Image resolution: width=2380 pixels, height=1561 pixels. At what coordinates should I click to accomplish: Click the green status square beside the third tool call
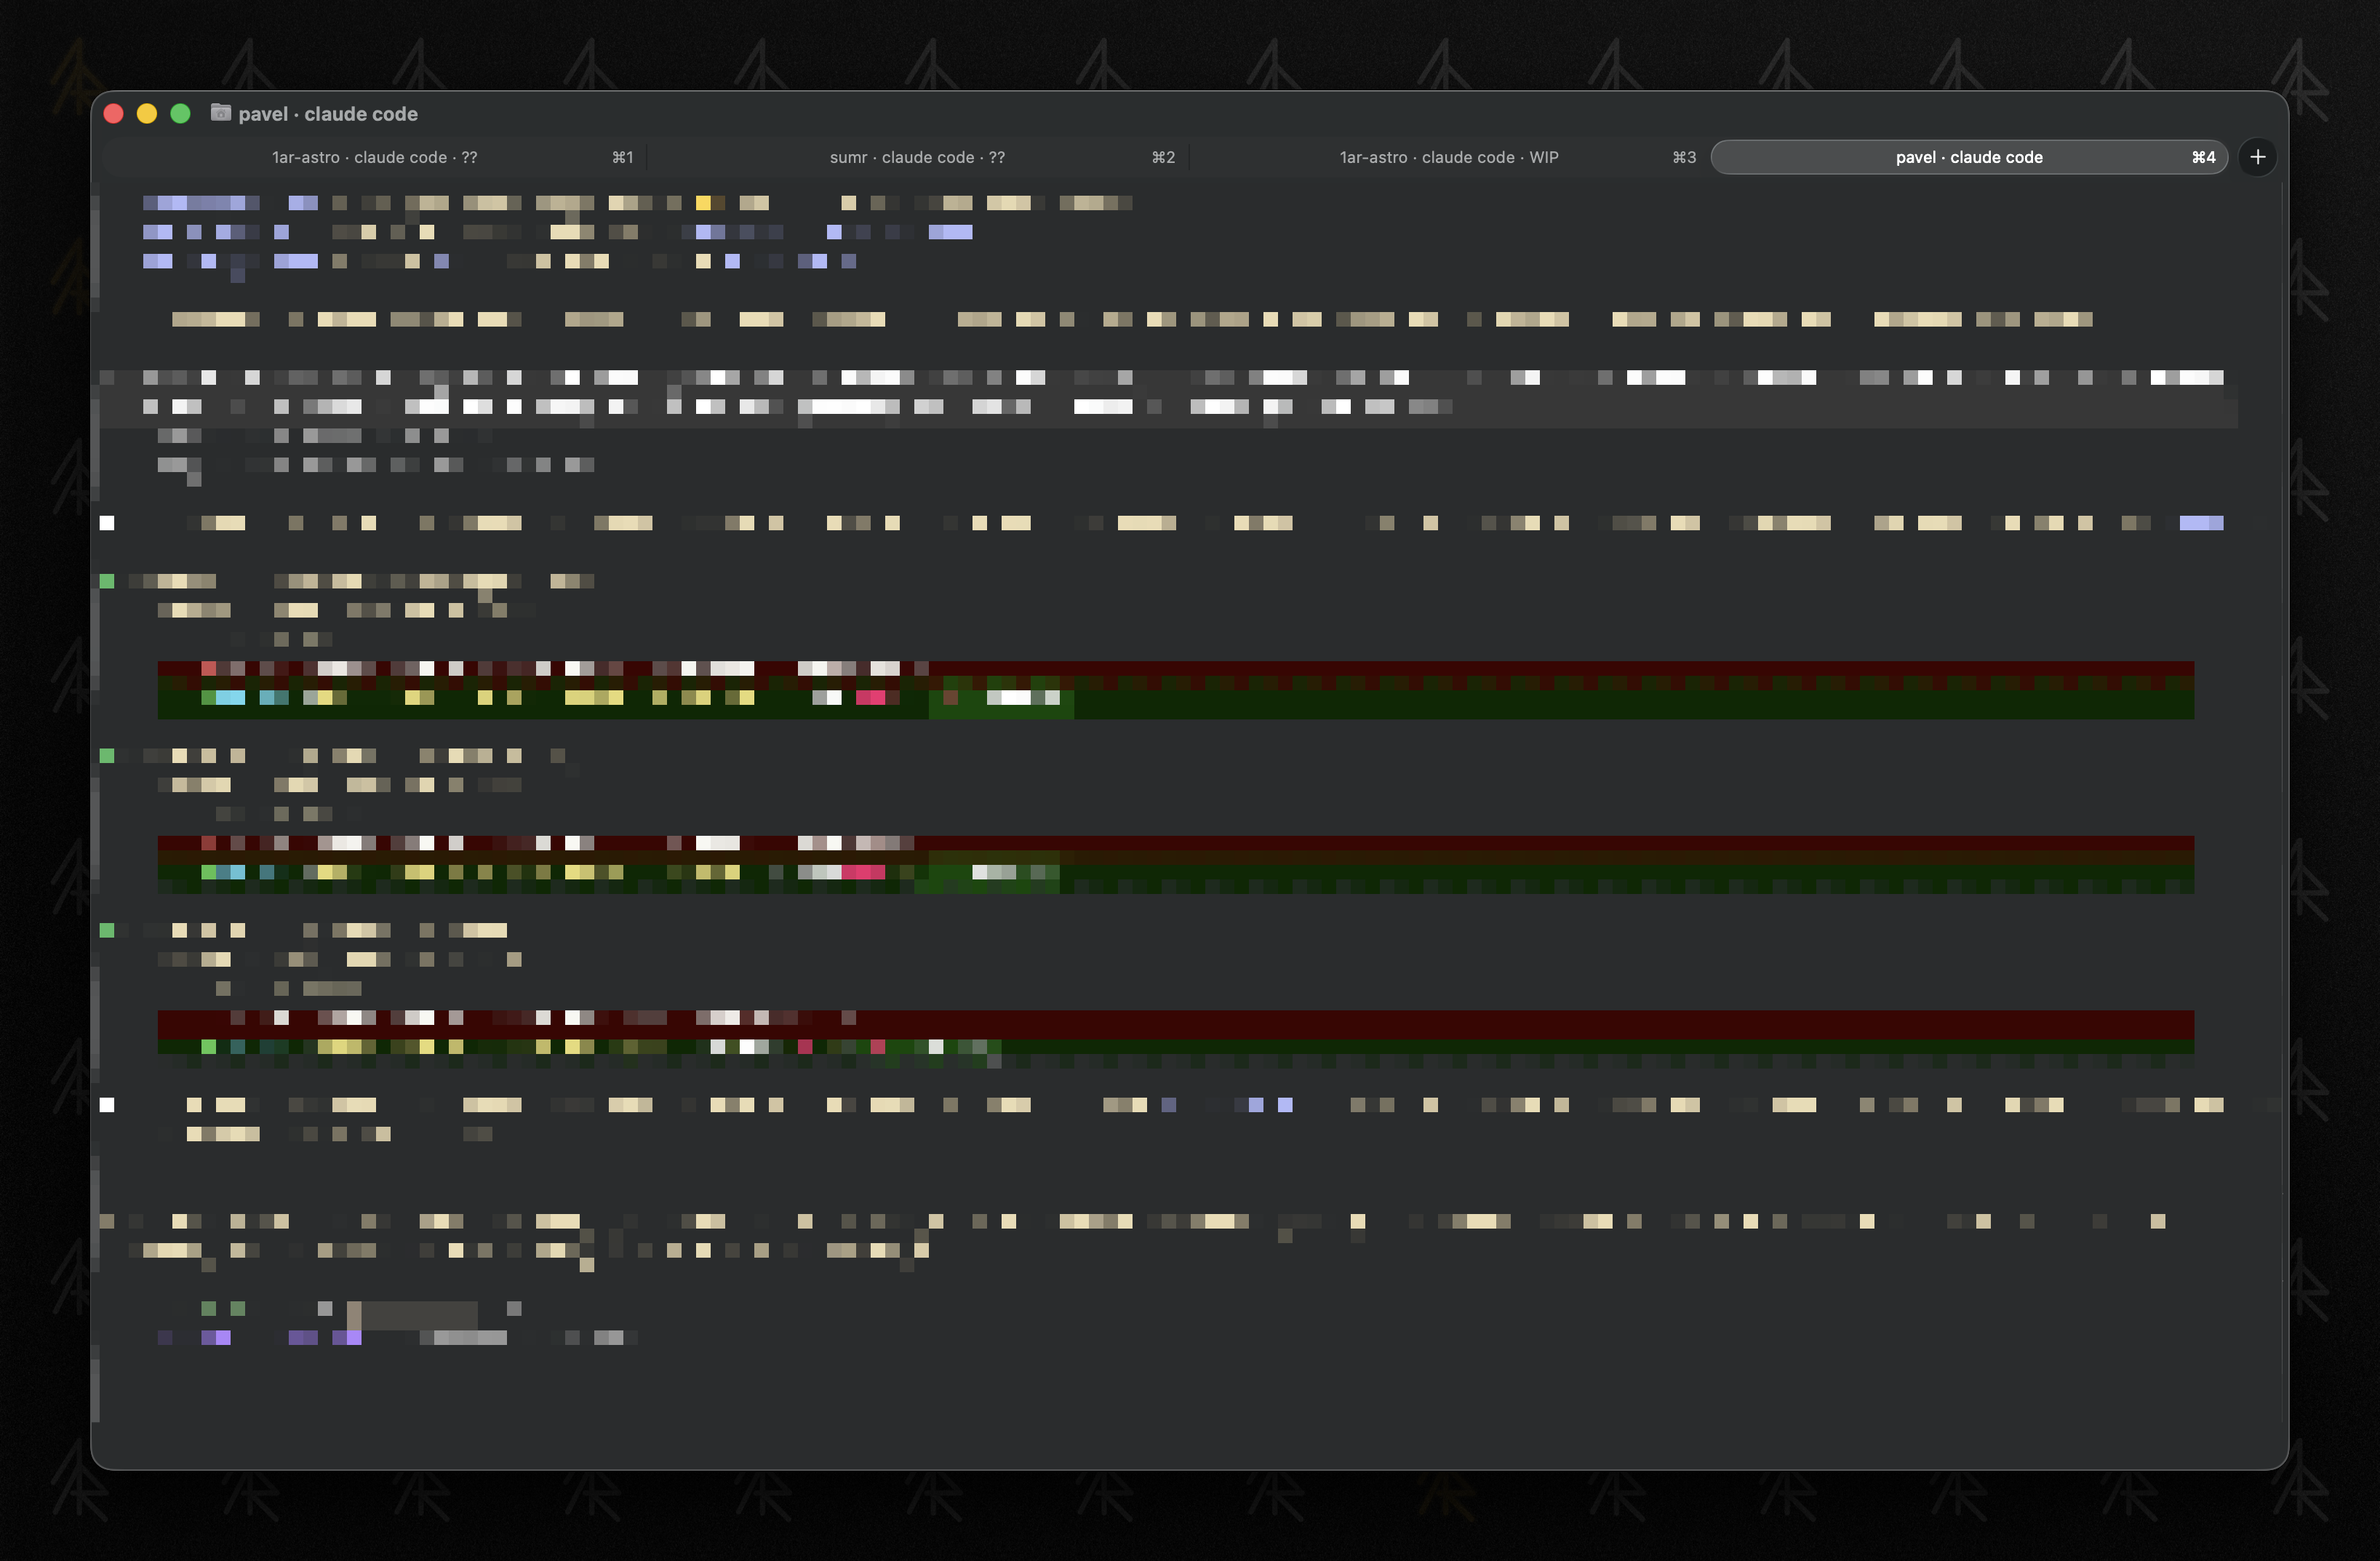[x=107, y=929]
